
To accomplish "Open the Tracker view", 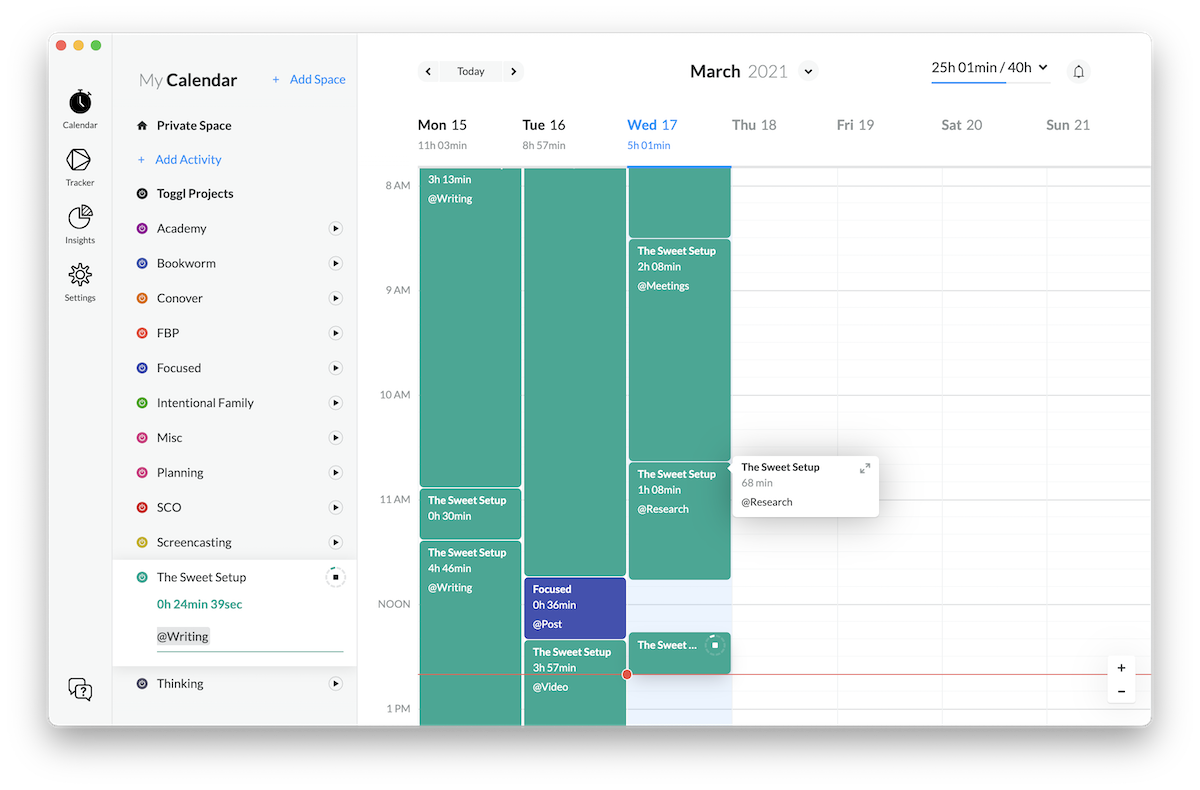I will [80, 166].
